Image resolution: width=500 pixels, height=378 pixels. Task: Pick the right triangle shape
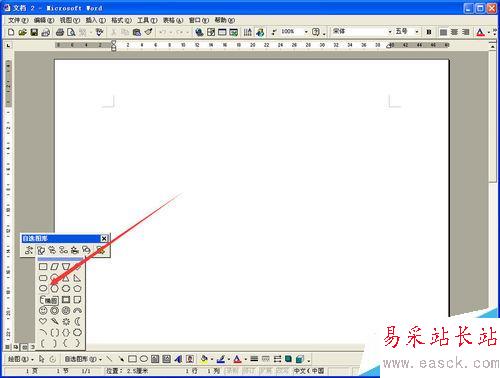pos(77,278)
